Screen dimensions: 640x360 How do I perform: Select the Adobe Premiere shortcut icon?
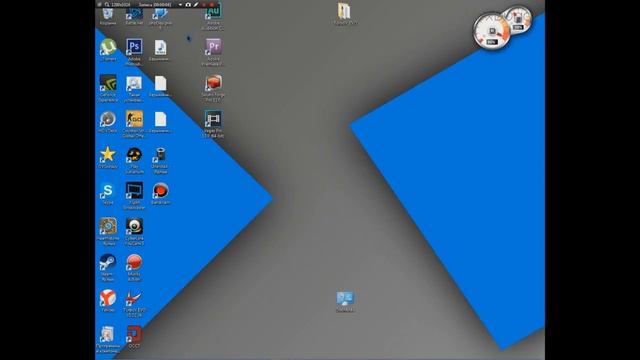(x=213, y=47)
